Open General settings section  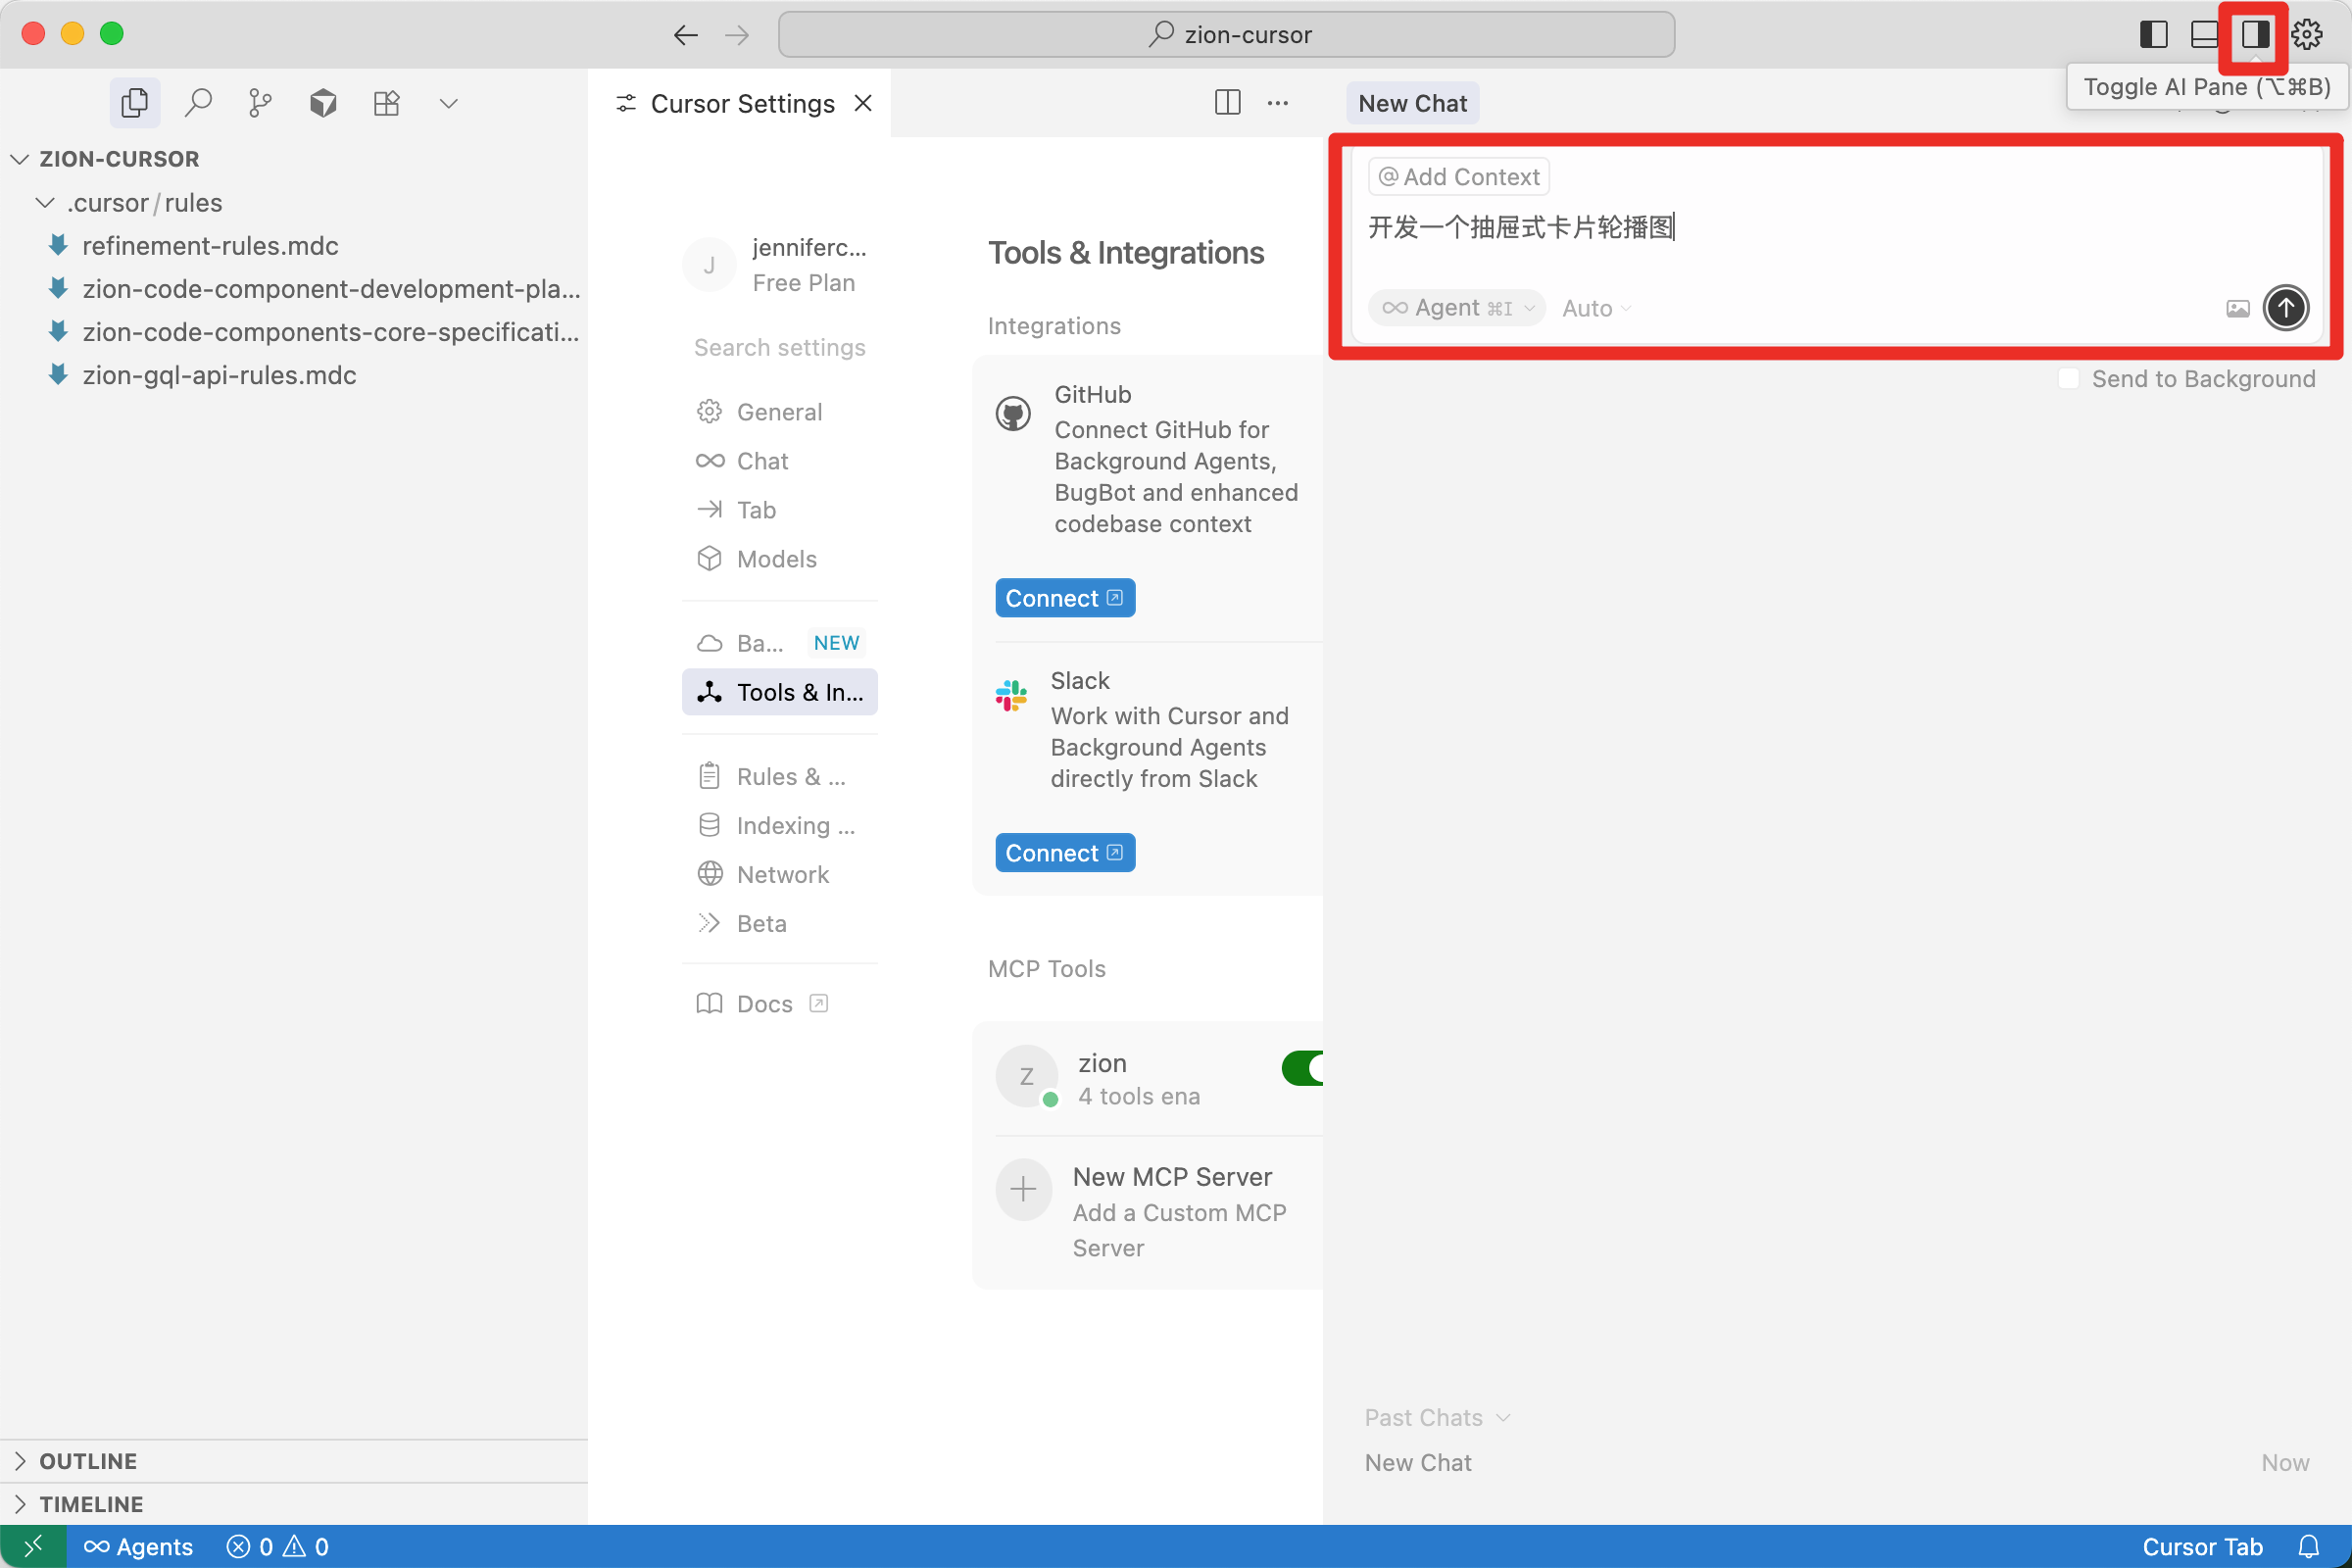(x=779, y=412)
